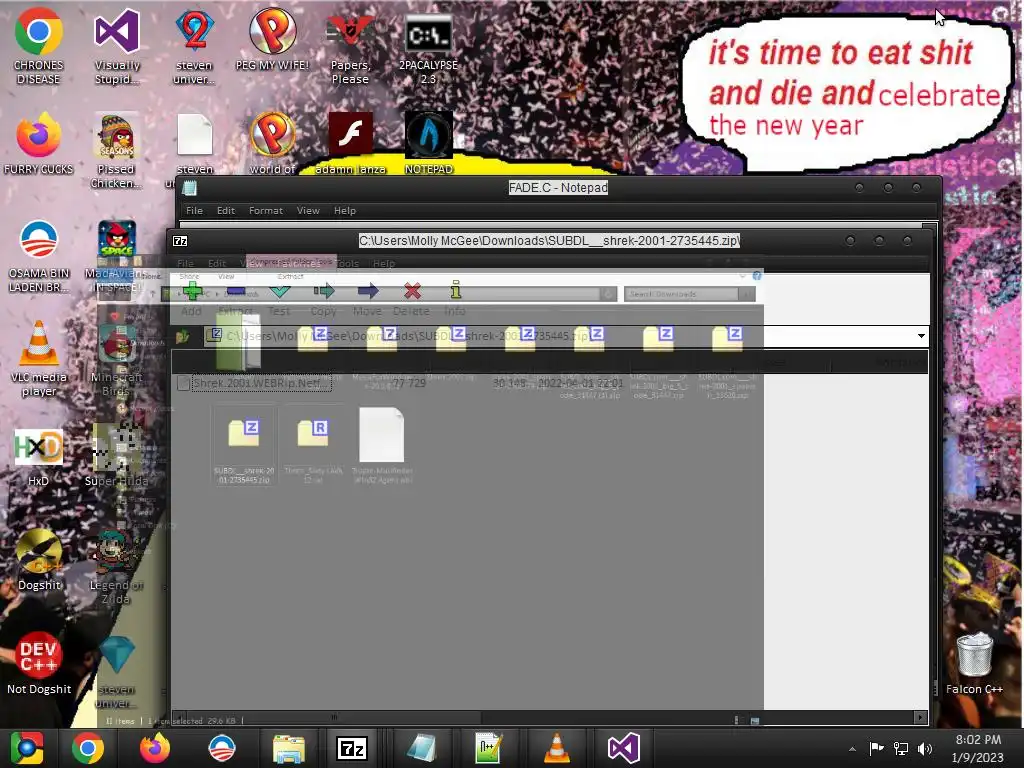Open the Tools menu in 7-Zip
Screen dimensions: 1024x768
click(347, 264)
